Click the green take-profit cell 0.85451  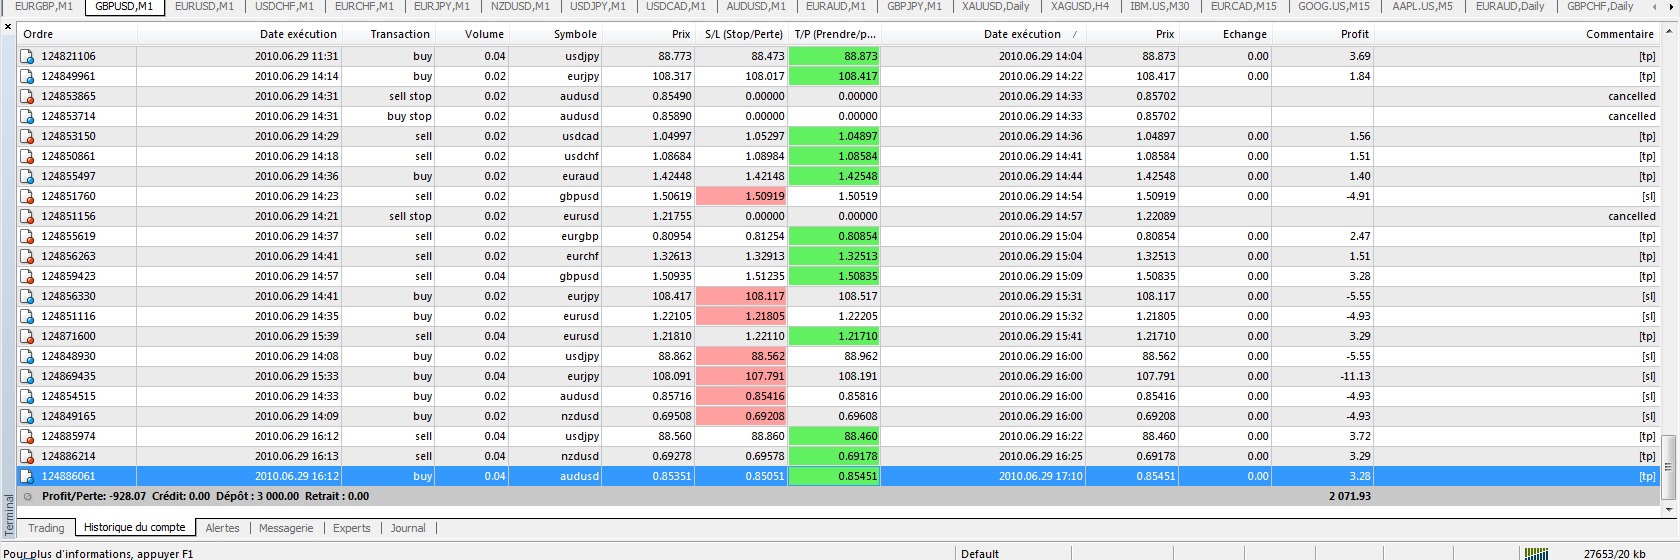click(834, 476)
